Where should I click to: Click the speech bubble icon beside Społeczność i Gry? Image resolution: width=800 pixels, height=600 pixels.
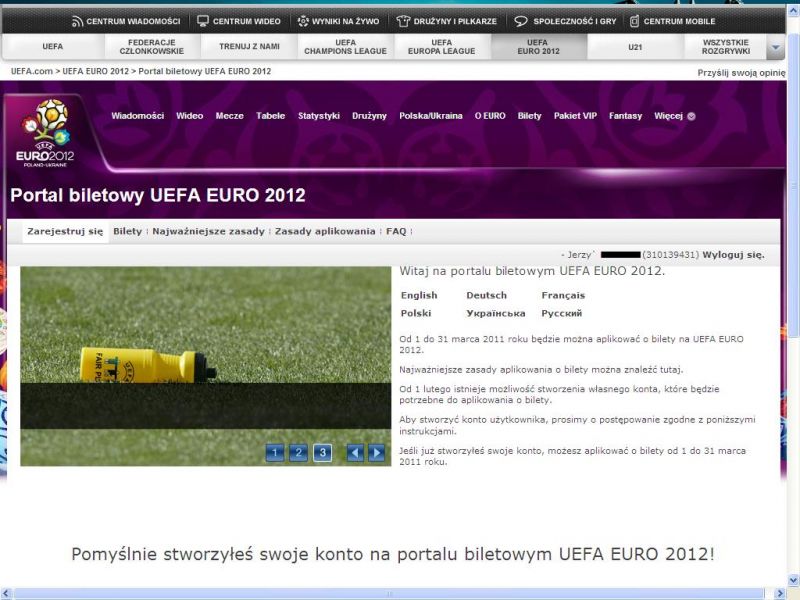pos(521,21)
